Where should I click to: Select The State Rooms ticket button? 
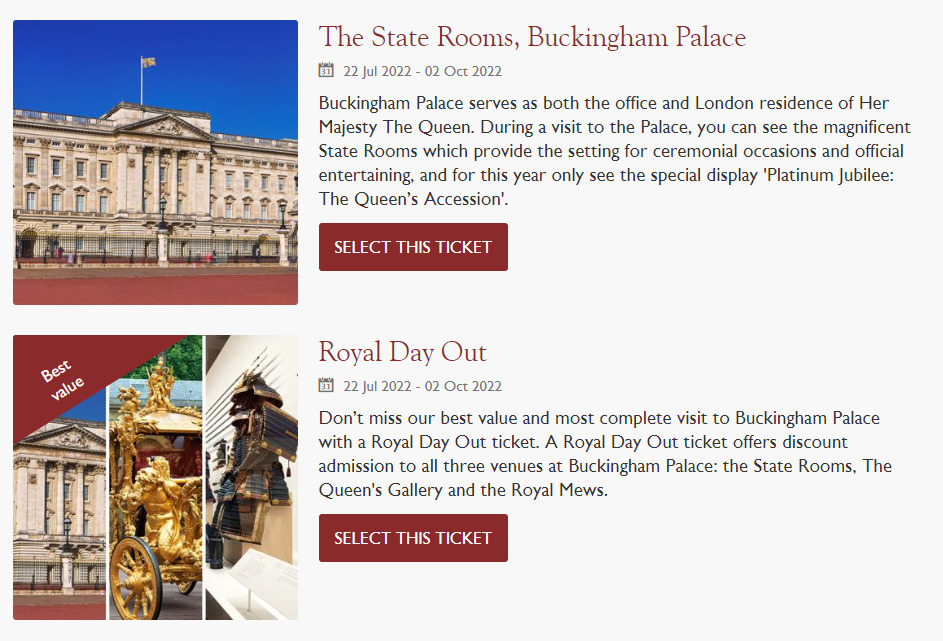click(413, 247)
